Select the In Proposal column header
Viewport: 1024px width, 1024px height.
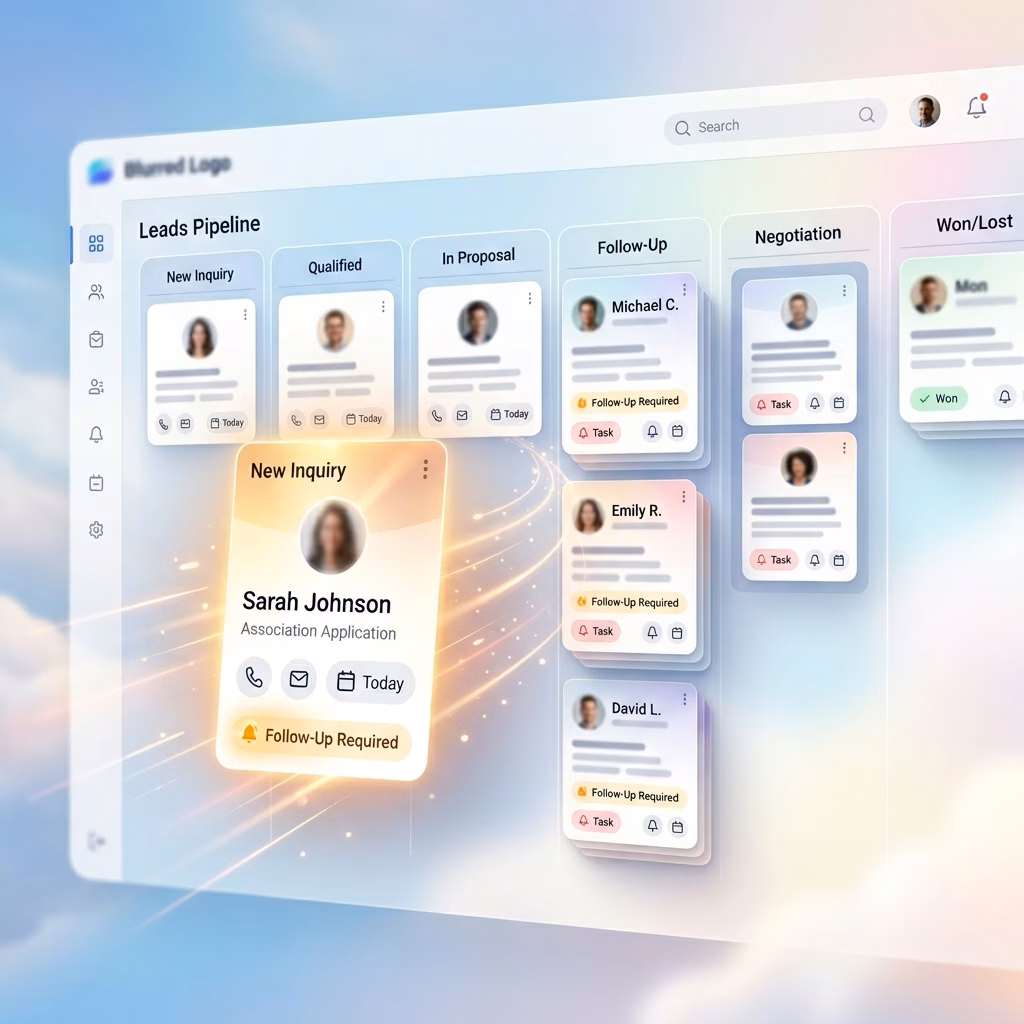(x=478, y=257)
